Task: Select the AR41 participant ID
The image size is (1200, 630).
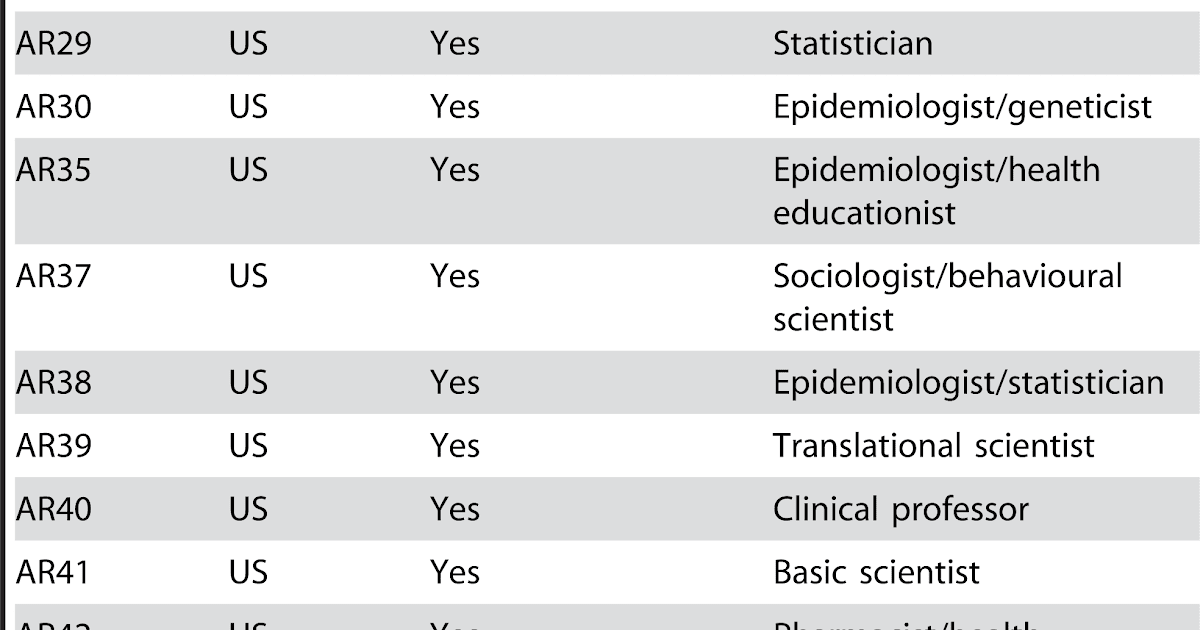Action: click(54, 573)
